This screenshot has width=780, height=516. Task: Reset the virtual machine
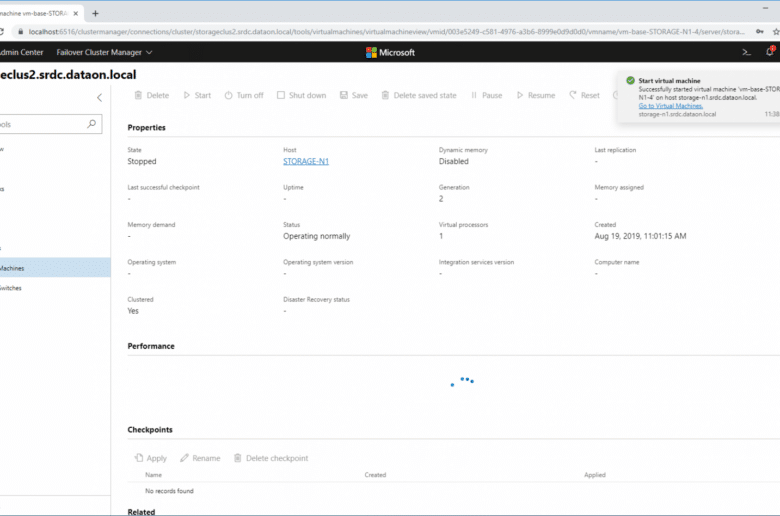tap(585, 95)
